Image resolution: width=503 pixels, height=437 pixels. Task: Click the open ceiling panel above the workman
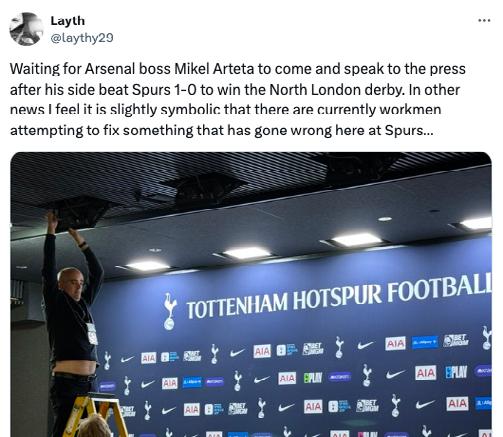[x=80, y=212]
